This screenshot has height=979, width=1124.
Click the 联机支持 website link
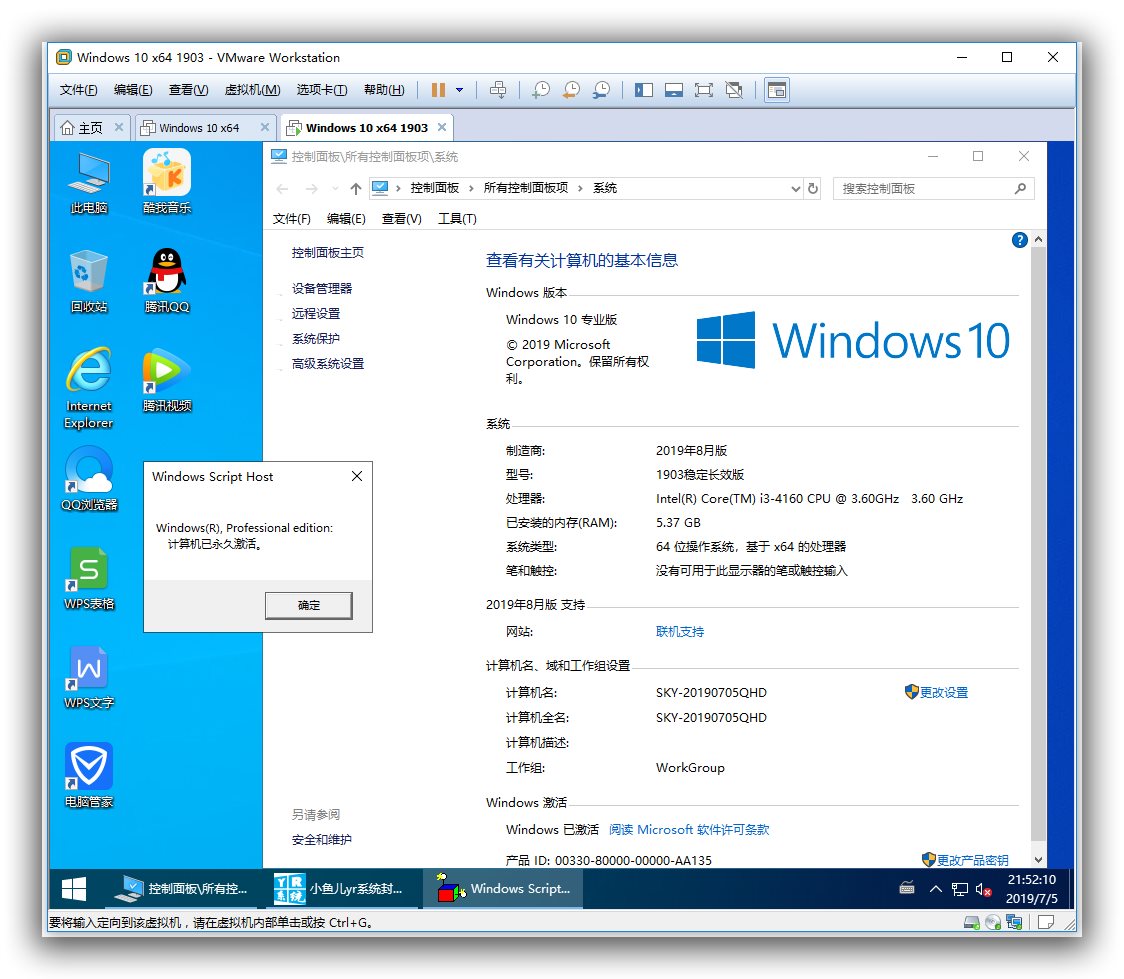[x=680, y=631]
